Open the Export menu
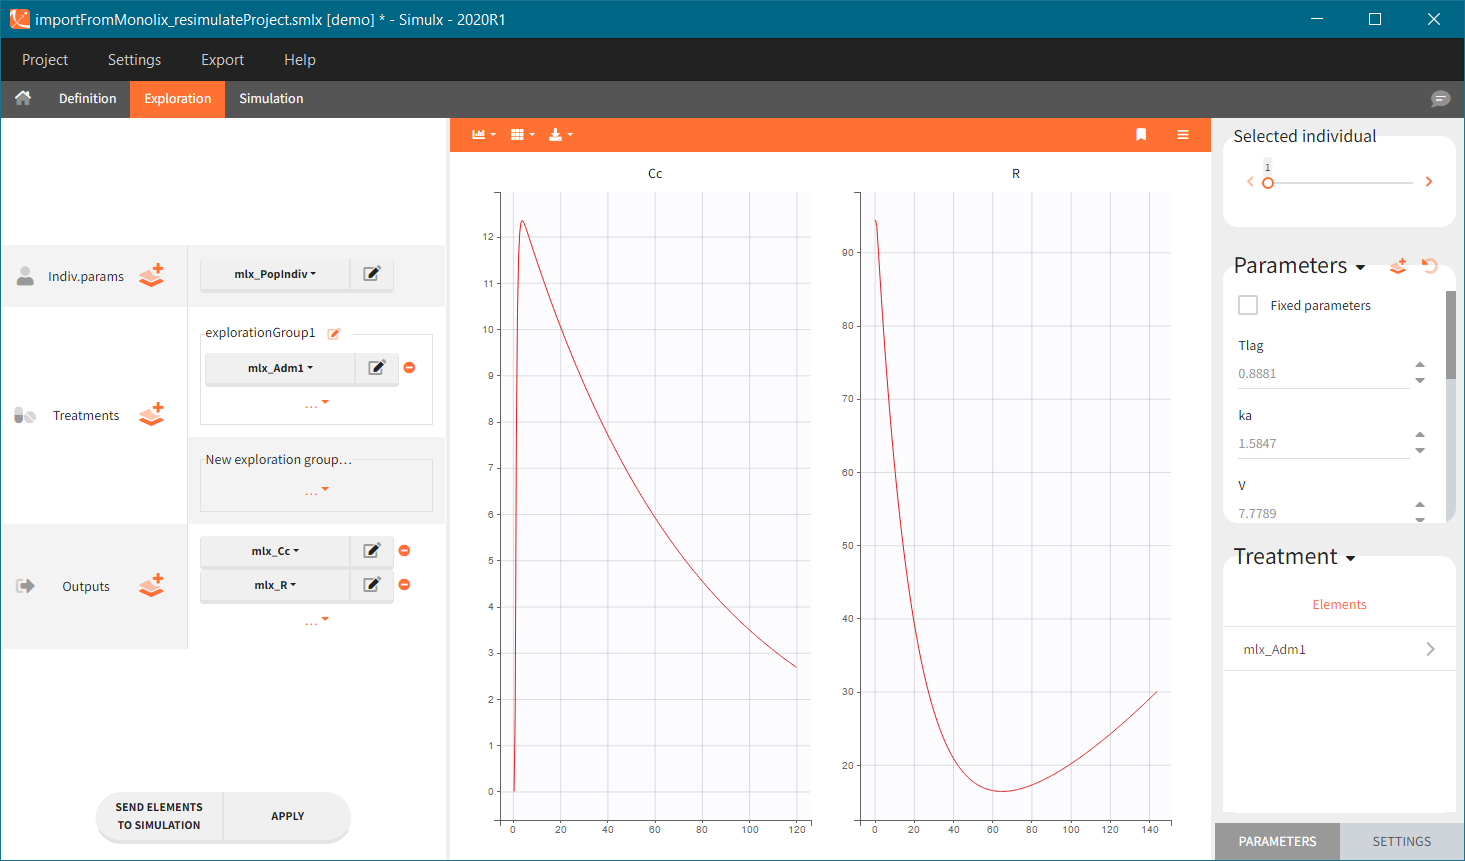 pyautogui.click(x=222, y=59)
